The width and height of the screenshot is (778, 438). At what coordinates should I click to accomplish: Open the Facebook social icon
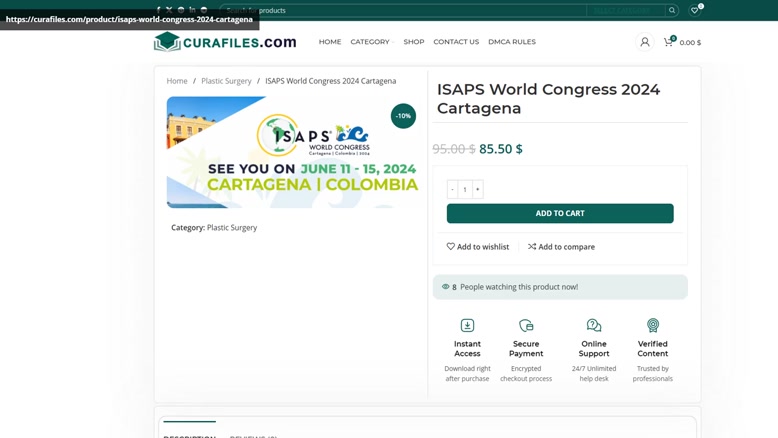tap(158, 10)
